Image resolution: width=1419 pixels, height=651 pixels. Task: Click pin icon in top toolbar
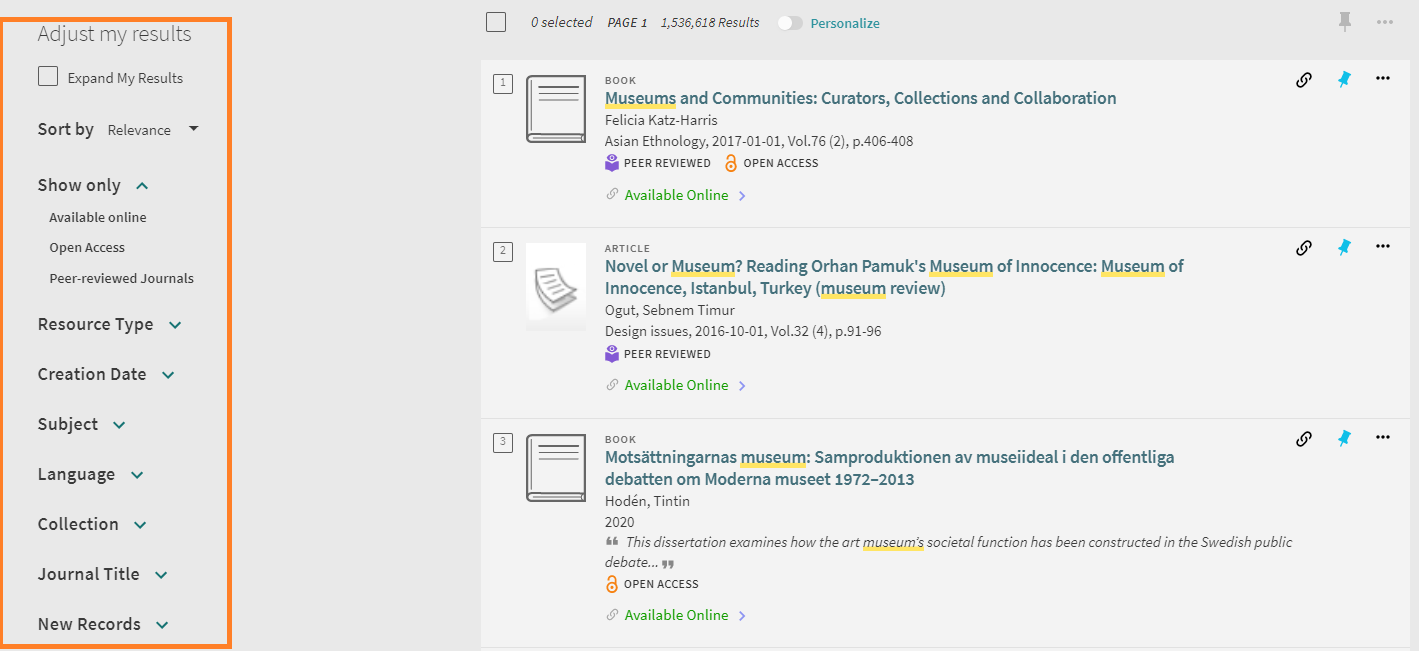click(x=1346, y=22)
